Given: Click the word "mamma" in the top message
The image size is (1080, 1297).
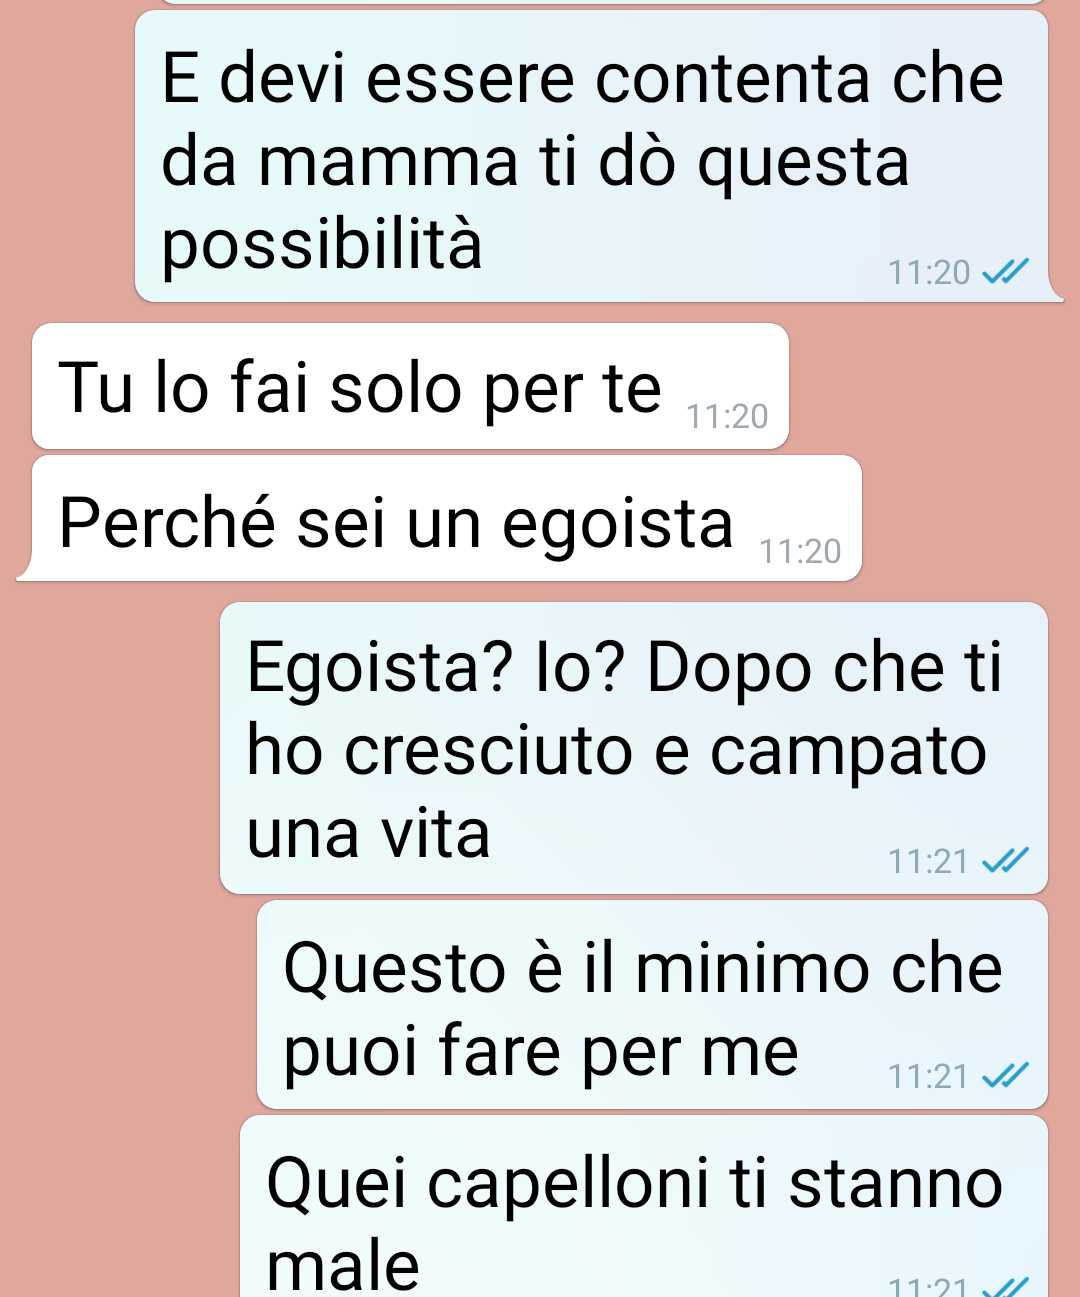Looking at the screenshot, I should coord(390,162).
